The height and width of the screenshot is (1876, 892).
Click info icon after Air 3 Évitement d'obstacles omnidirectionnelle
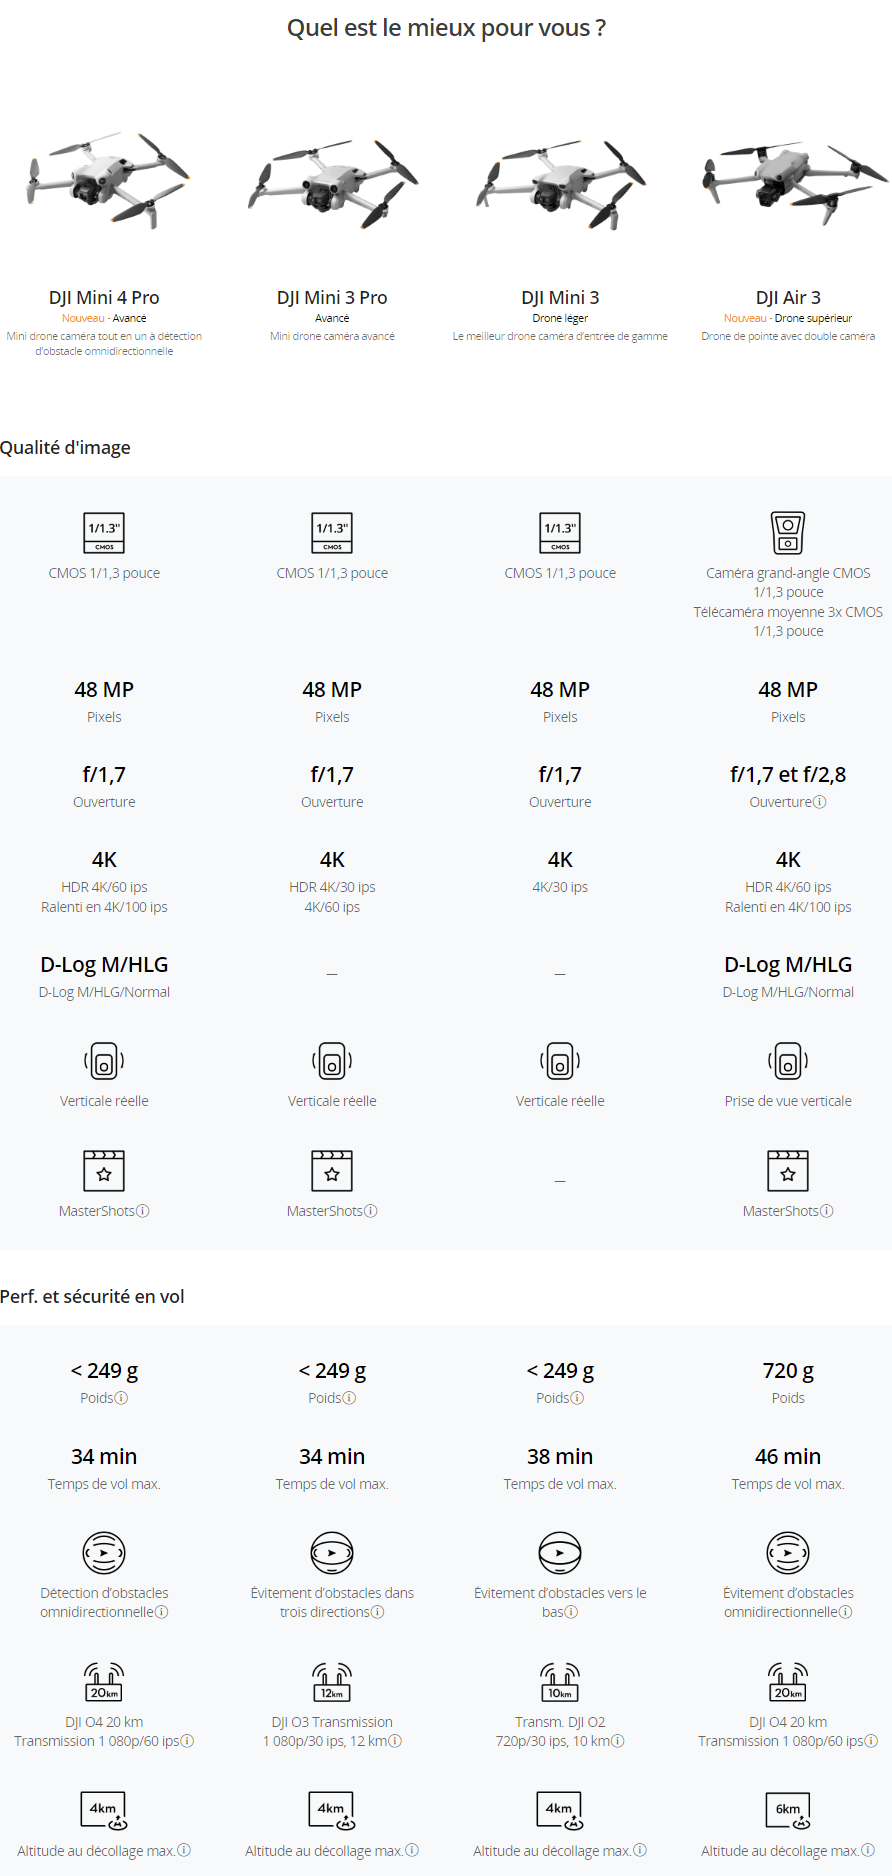point(846,1612)
